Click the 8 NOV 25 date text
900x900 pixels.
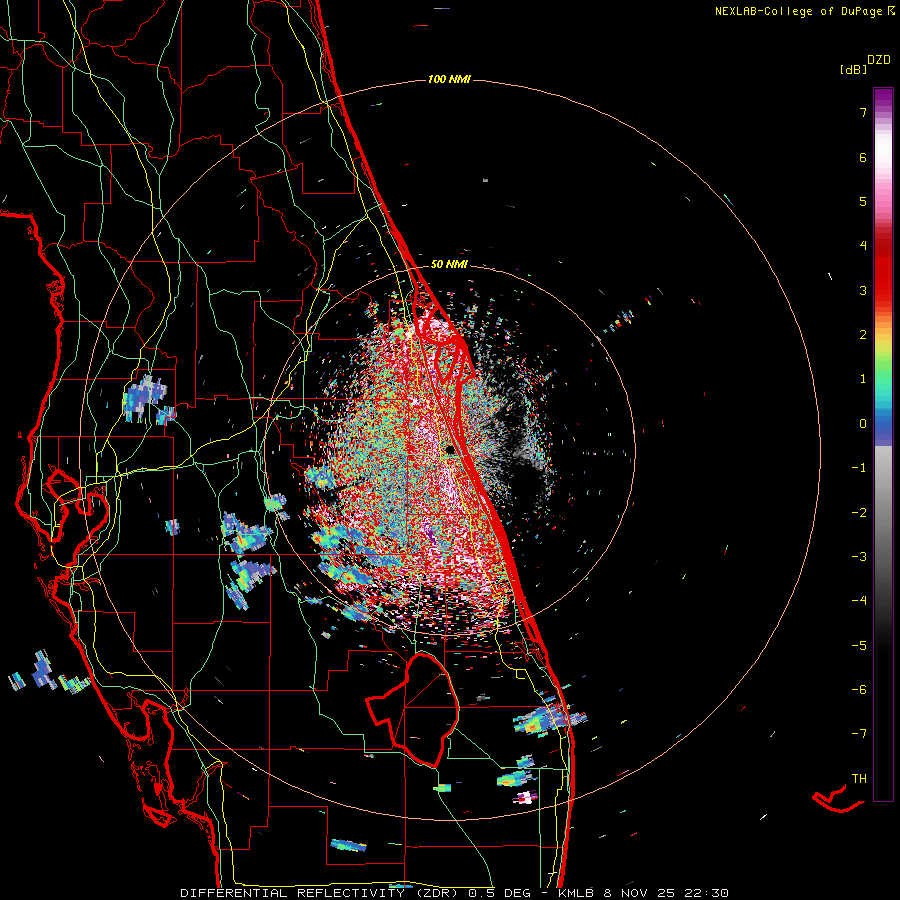pyautogui.click(x=641, y=893)
